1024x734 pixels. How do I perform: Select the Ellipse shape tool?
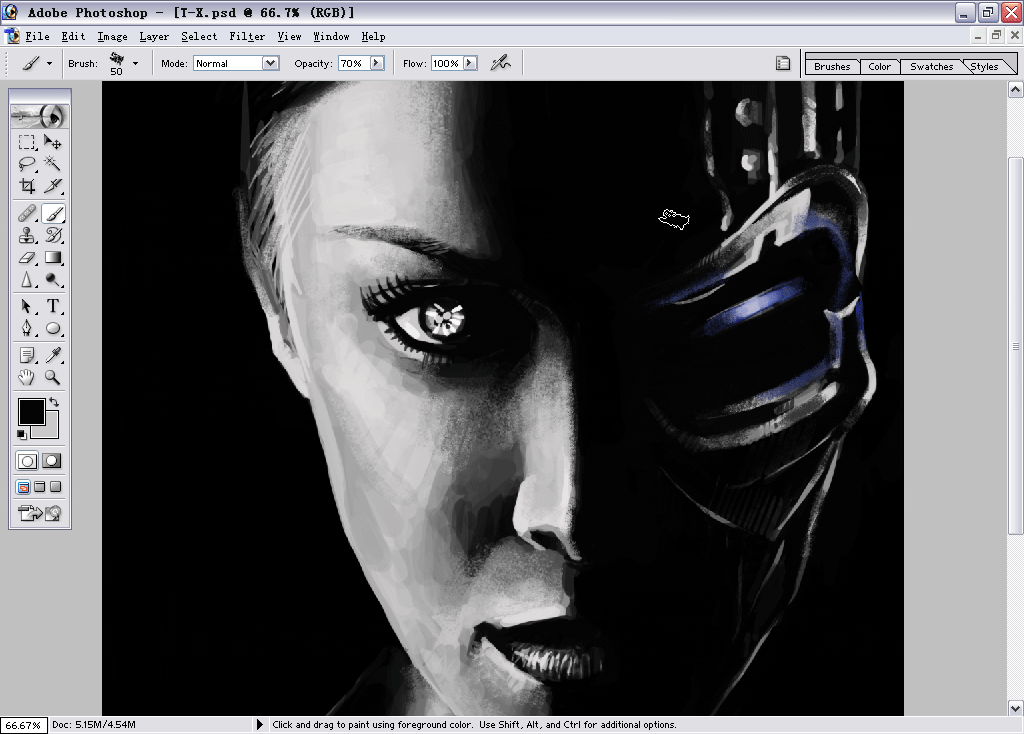(52, 328)
